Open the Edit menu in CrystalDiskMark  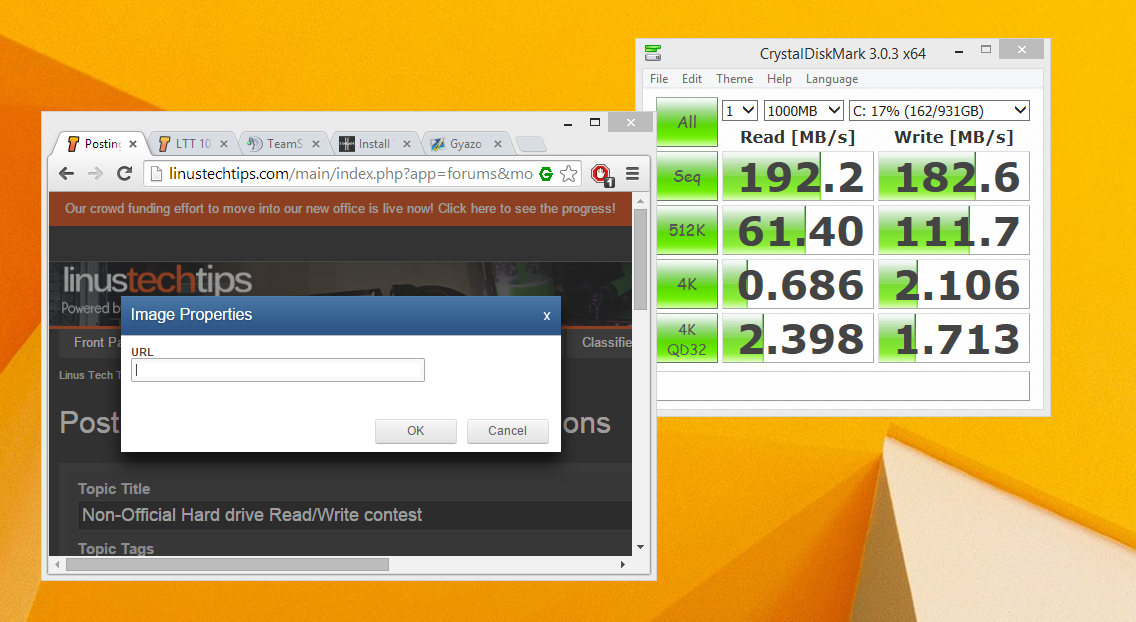[x=692, y=79]
